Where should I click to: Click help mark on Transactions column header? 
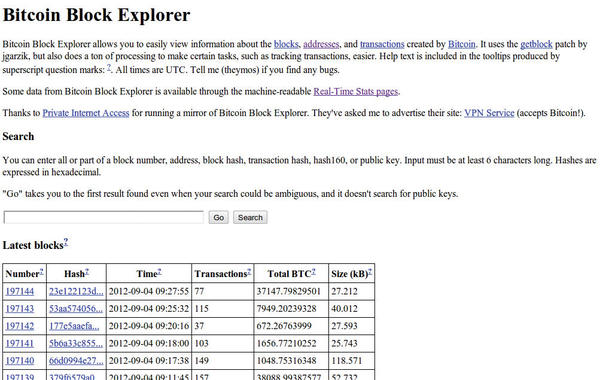(x=249, y=271)
